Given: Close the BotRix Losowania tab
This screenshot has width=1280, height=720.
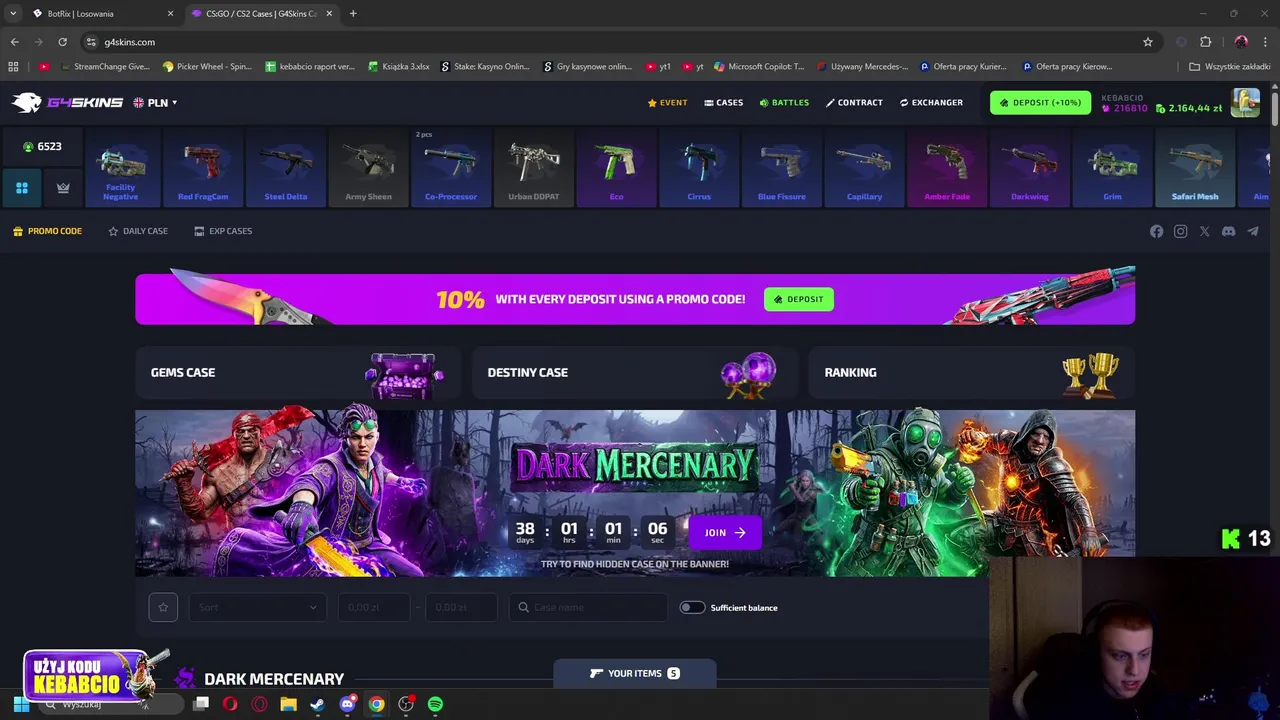Looking at the screenshot, I should click(x=170, y=14).
